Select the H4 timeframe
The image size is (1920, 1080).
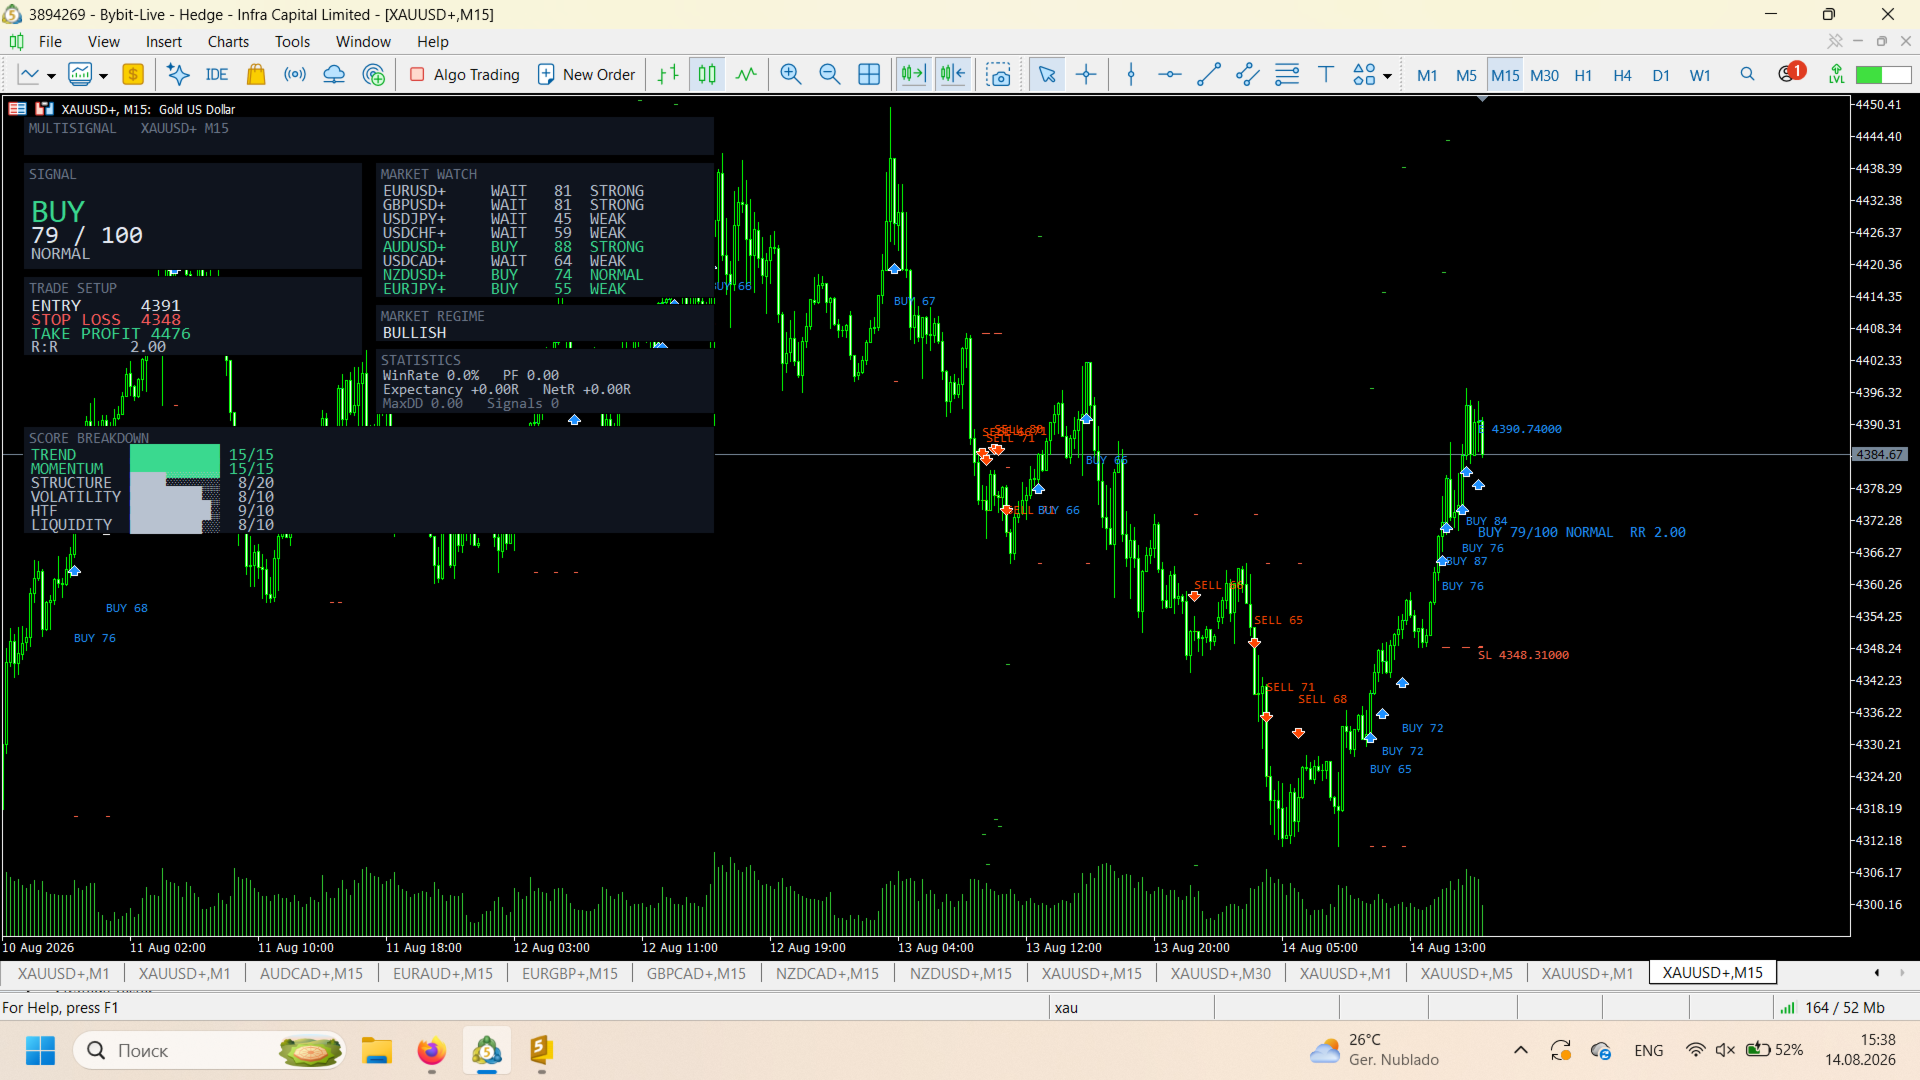tap(1622, 75)
